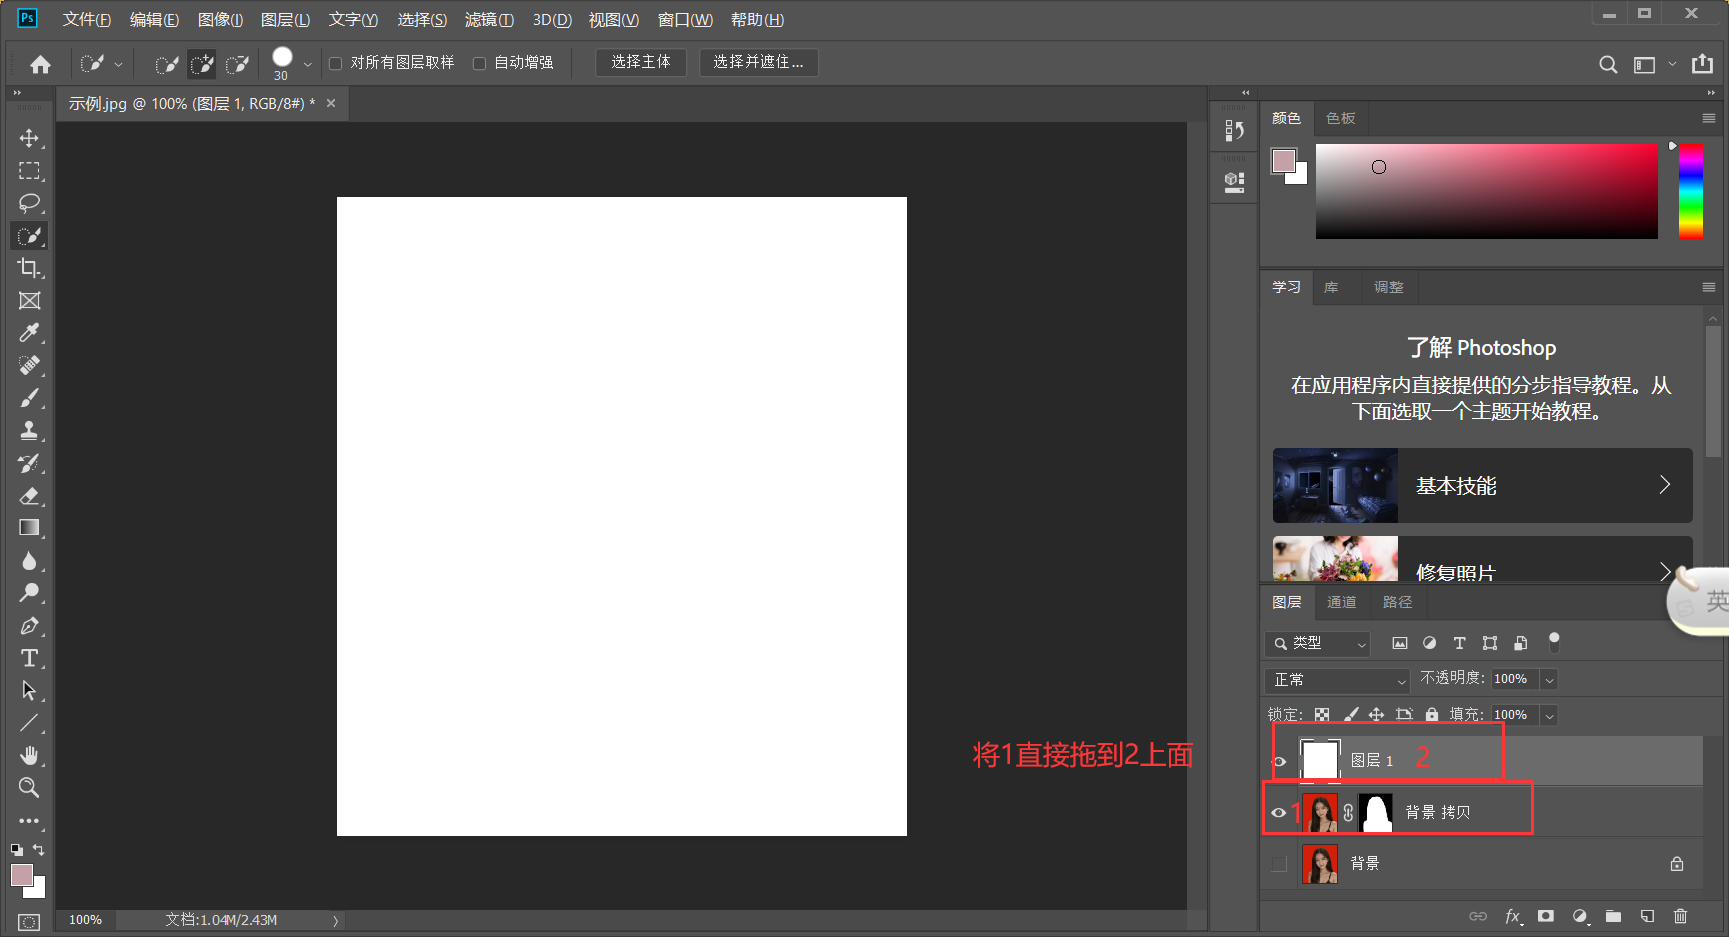Enable 自动增强 checkbox

(479, 64)
